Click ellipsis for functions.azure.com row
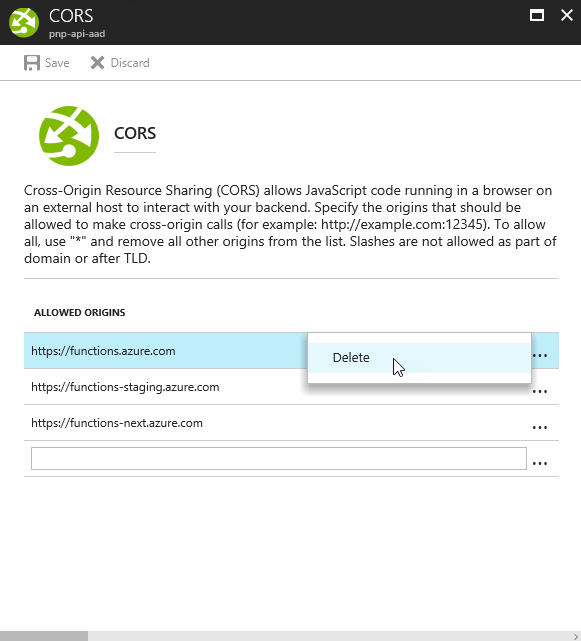This screenshot has height=641, width=581. (540, 356)
